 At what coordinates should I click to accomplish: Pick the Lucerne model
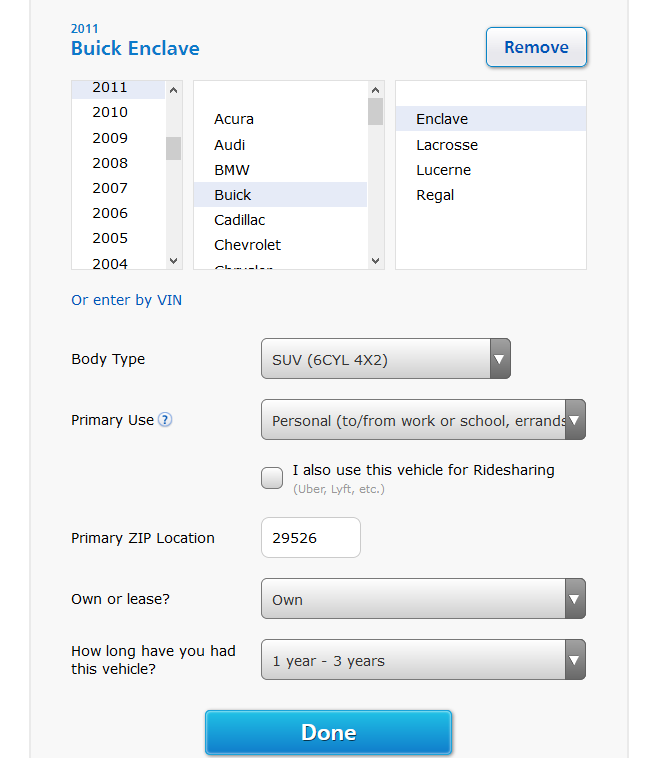click(491, 170)
